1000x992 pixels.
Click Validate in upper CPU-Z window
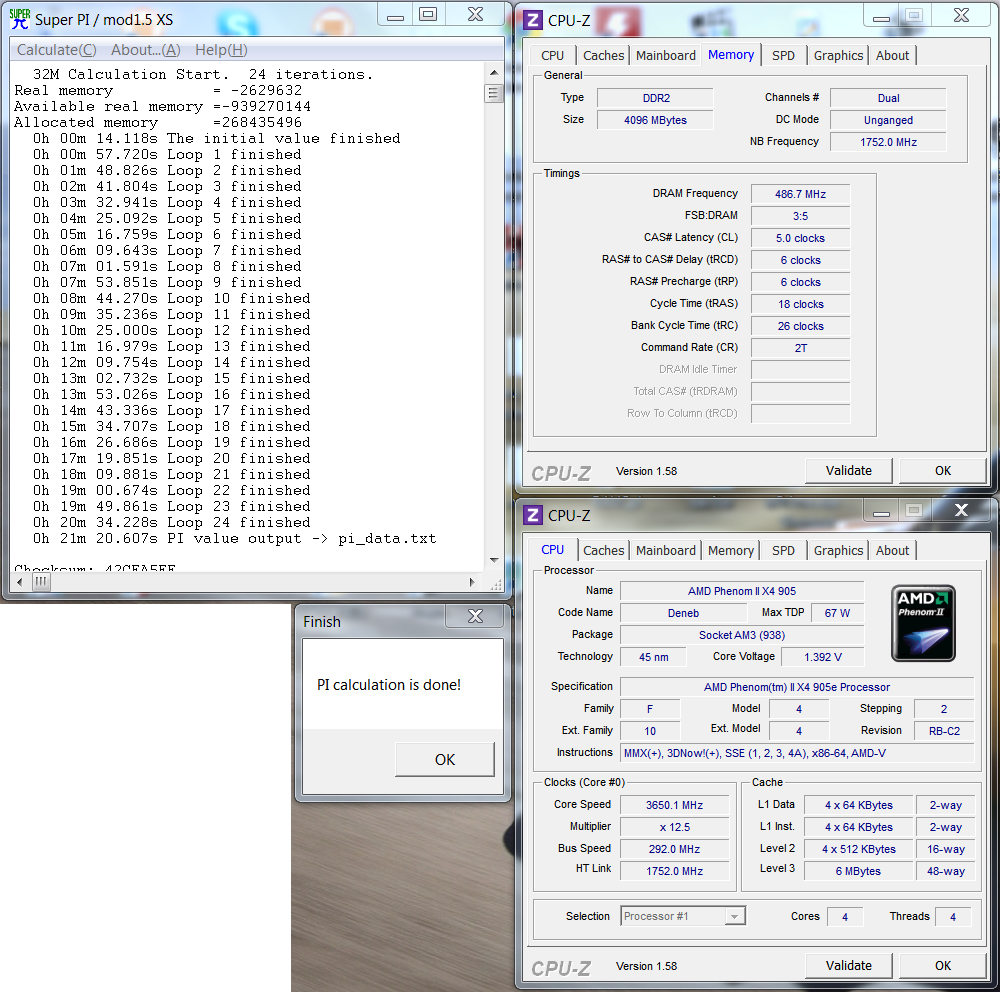pos(848,471)
